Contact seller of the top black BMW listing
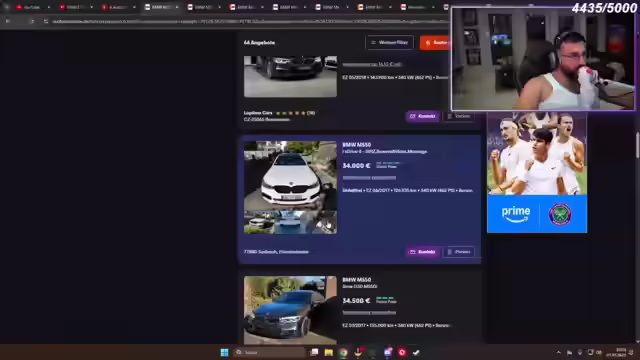This screenshot has width=640, height=360. (x=423, y=116)
